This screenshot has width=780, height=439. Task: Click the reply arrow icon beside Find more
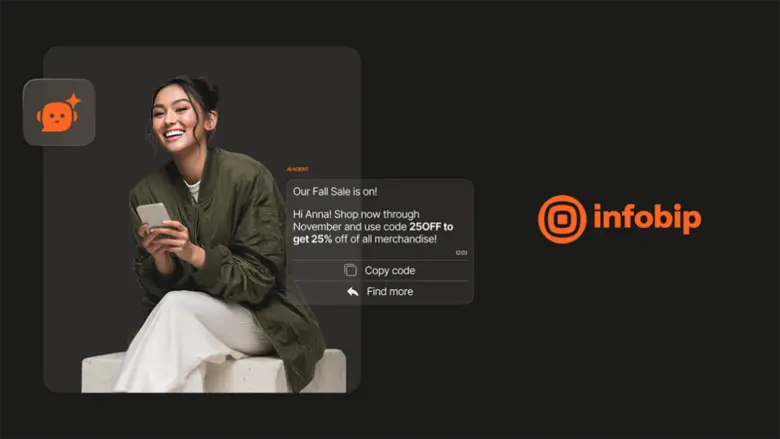(352, 292)
